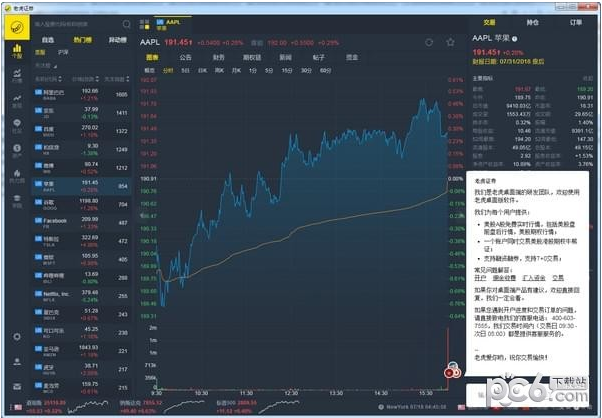
Task: Open the stacked layers icon in sidebar
Action: (17, 200)
